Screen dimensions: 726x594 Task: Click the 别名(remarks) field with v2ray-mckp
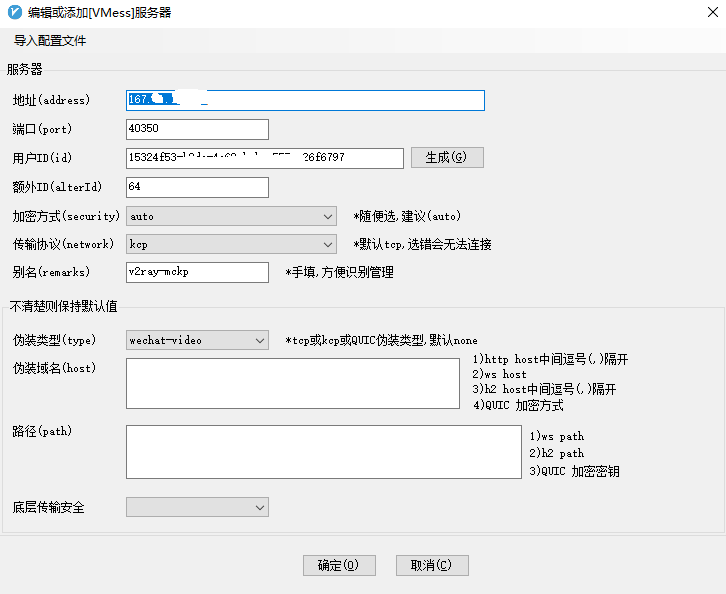[x=197, y=272]
